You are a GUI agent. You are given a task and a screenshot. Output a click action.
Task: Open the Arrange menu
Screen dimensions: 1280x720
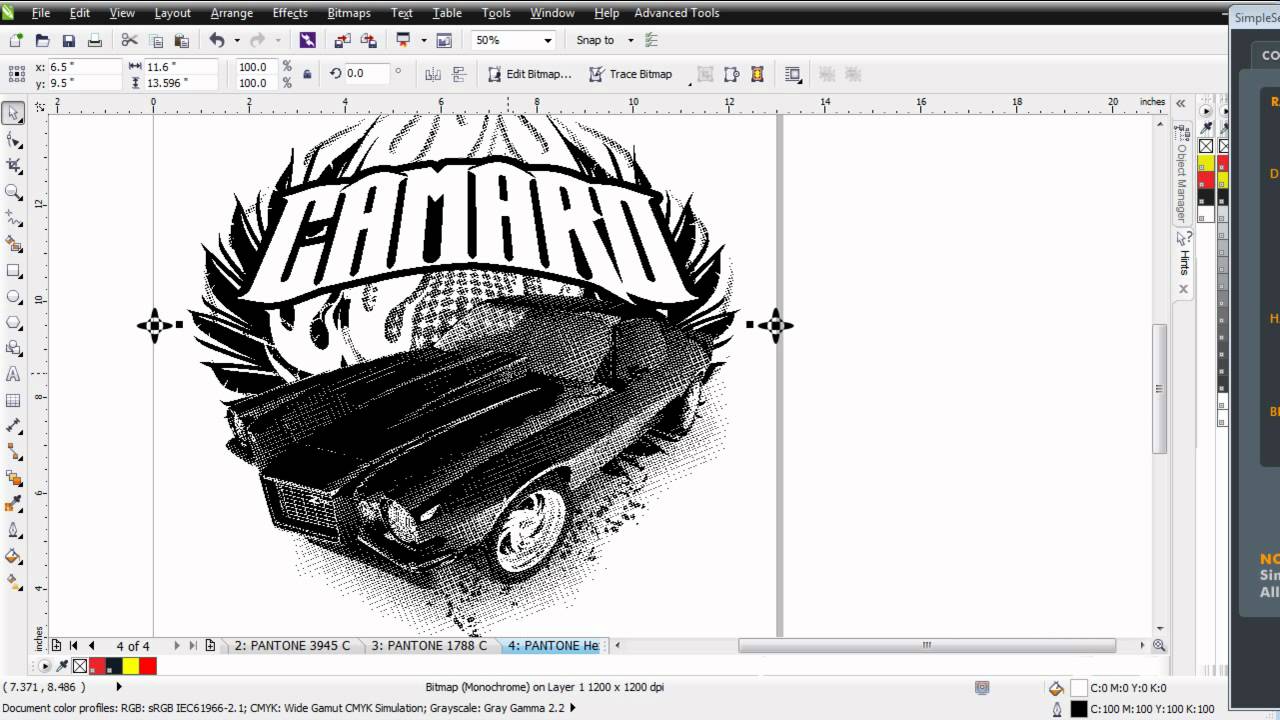click(231, 13)
